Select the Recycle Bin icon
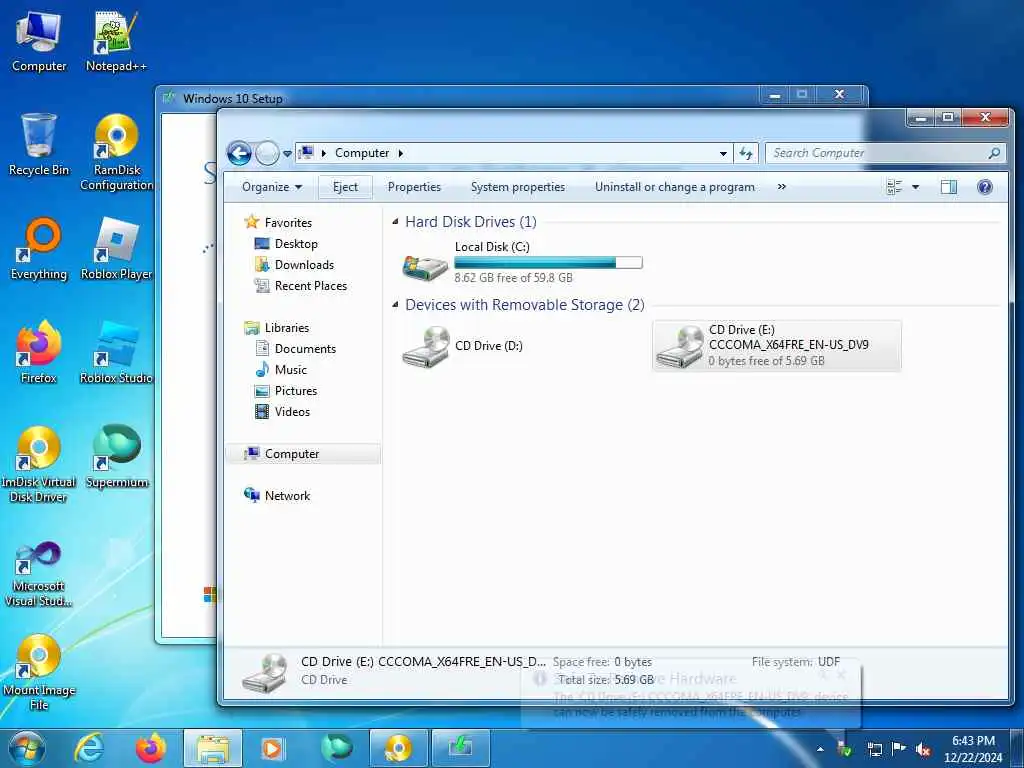1024x768 pixels. tap(39, 145)
